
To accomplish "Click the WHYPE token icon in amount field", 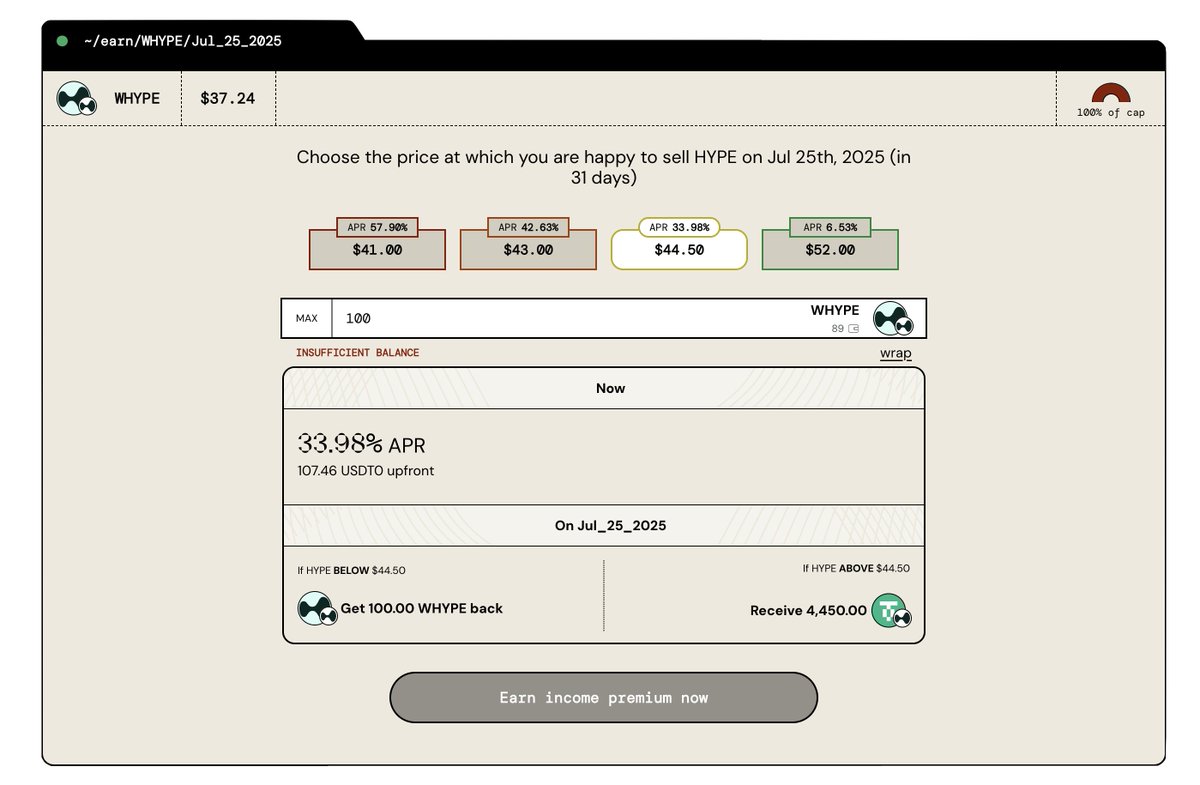I will (x=891, y=319).
